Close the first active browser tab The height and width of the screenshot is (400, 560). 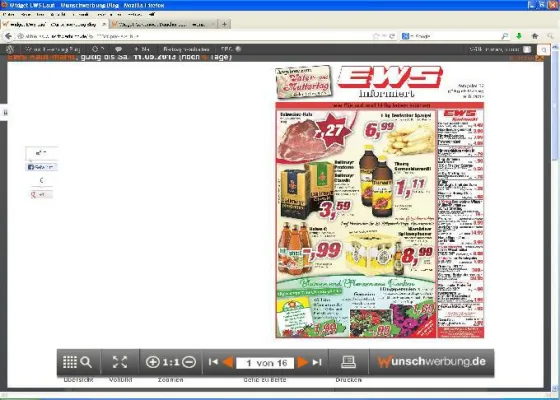point(104,24)
